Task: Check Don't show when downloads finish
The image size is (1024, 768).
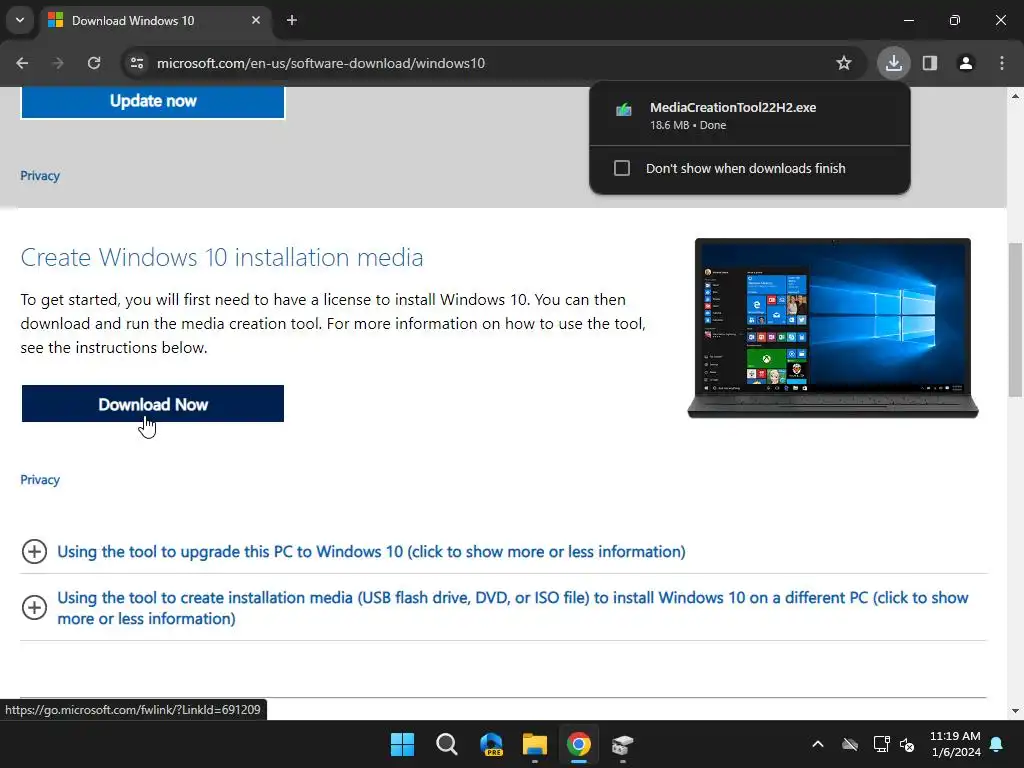Action: click(622, 168)
